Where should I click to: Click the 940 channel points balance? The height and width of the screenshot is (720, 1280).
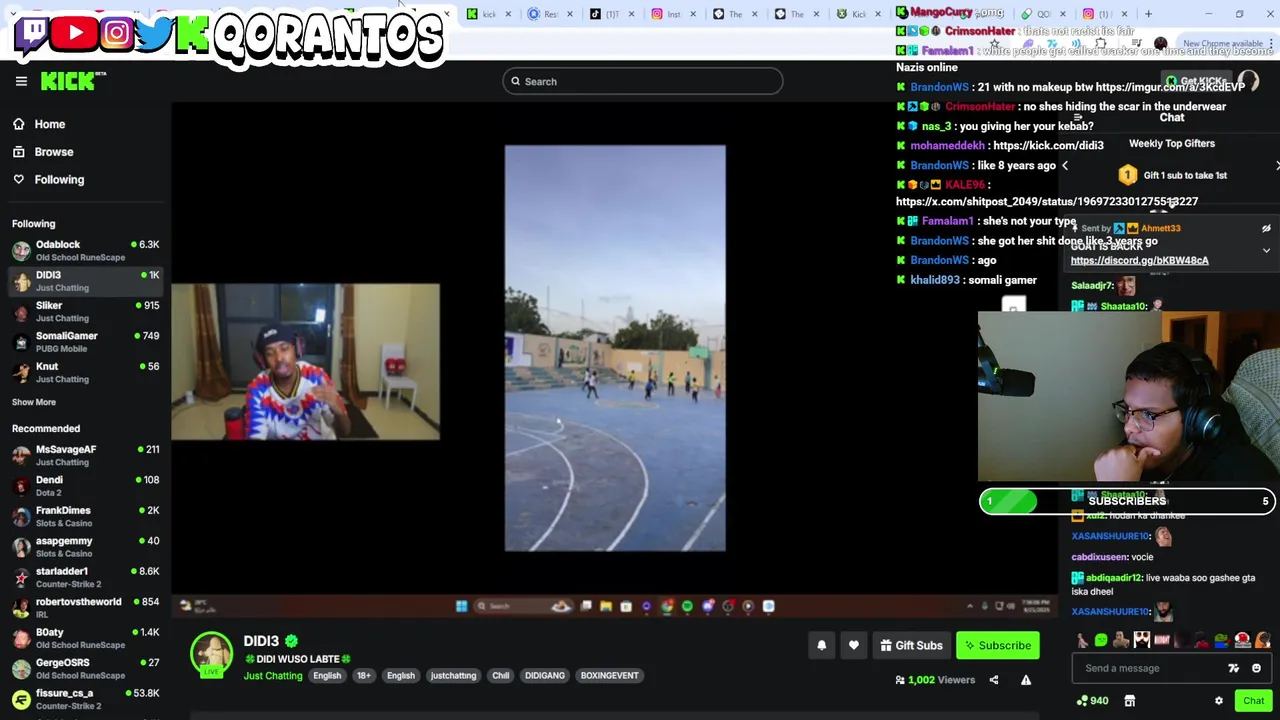point(1092,701)
